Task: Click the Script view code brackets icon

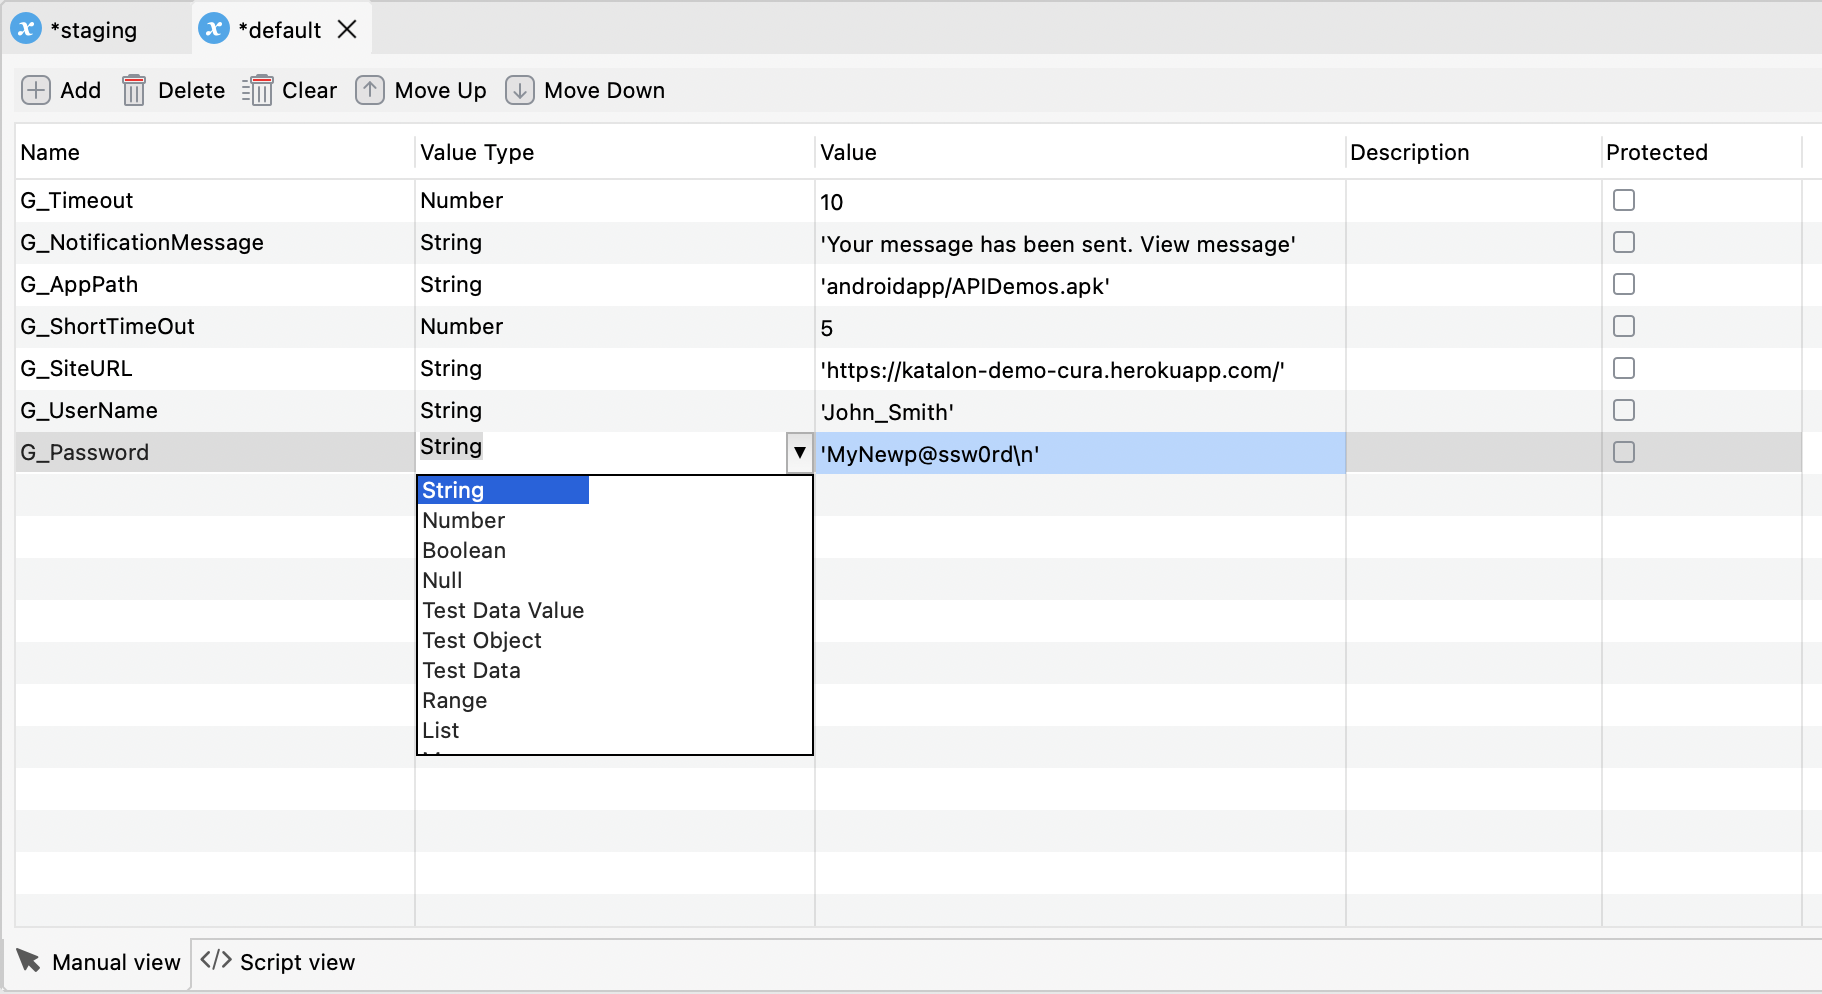Action: point(216,961)
